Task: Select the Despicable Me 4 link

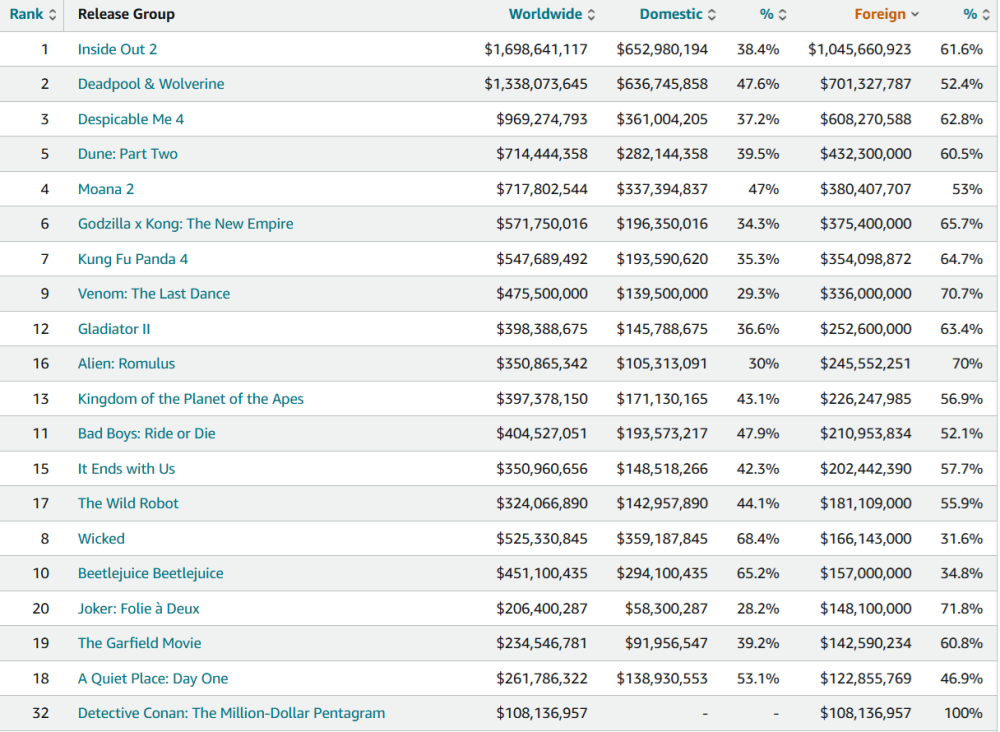Action: [131, 119]
